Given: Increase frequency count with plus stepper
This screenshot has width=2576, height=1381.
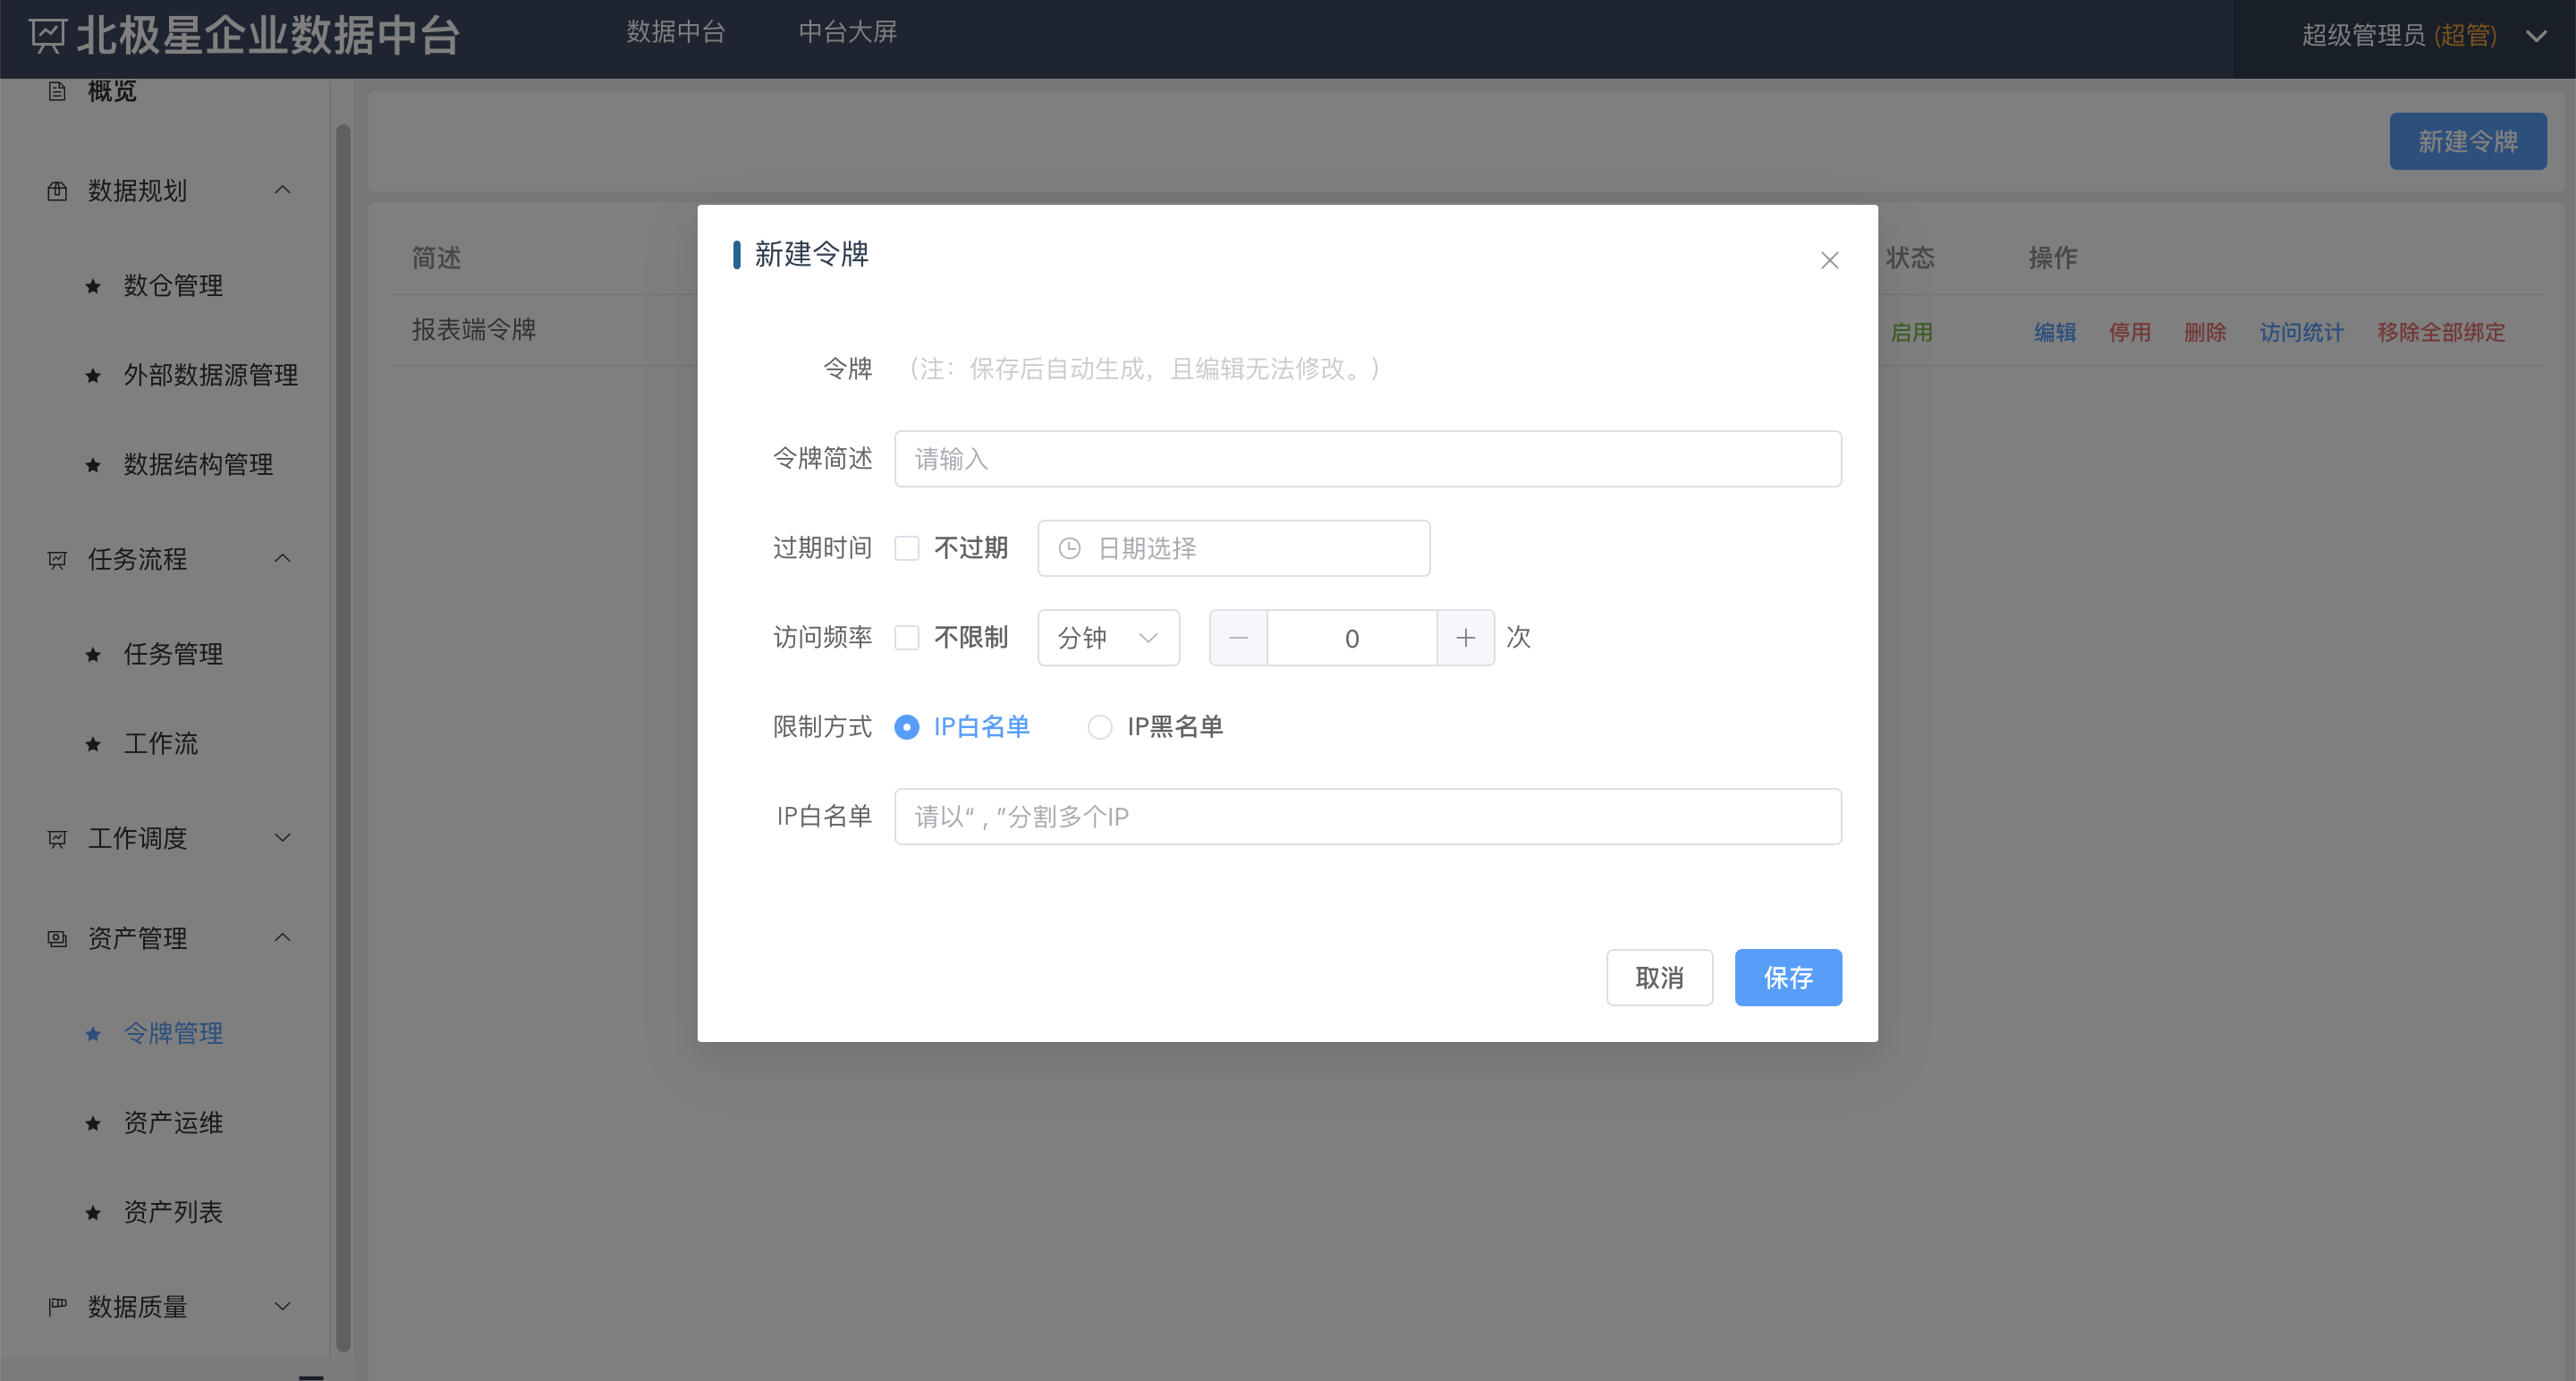Looking at the screenshot, I should coord(1465,637).
